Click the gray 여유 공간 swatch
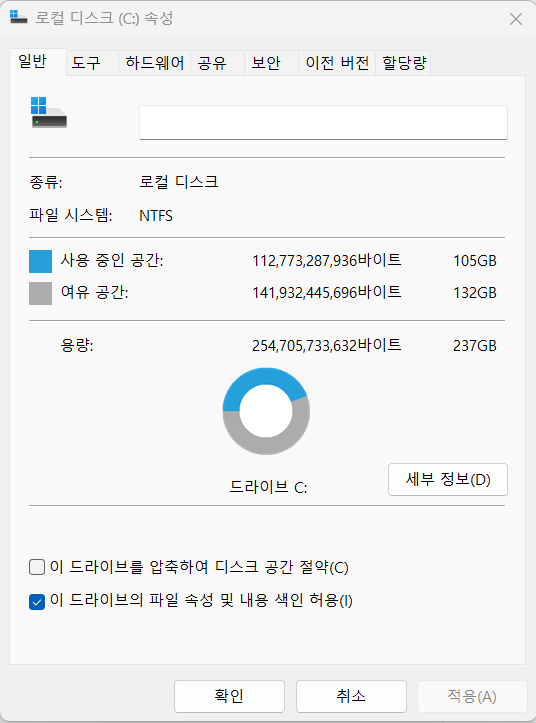 pyautogui.click(x=41, y=293)
